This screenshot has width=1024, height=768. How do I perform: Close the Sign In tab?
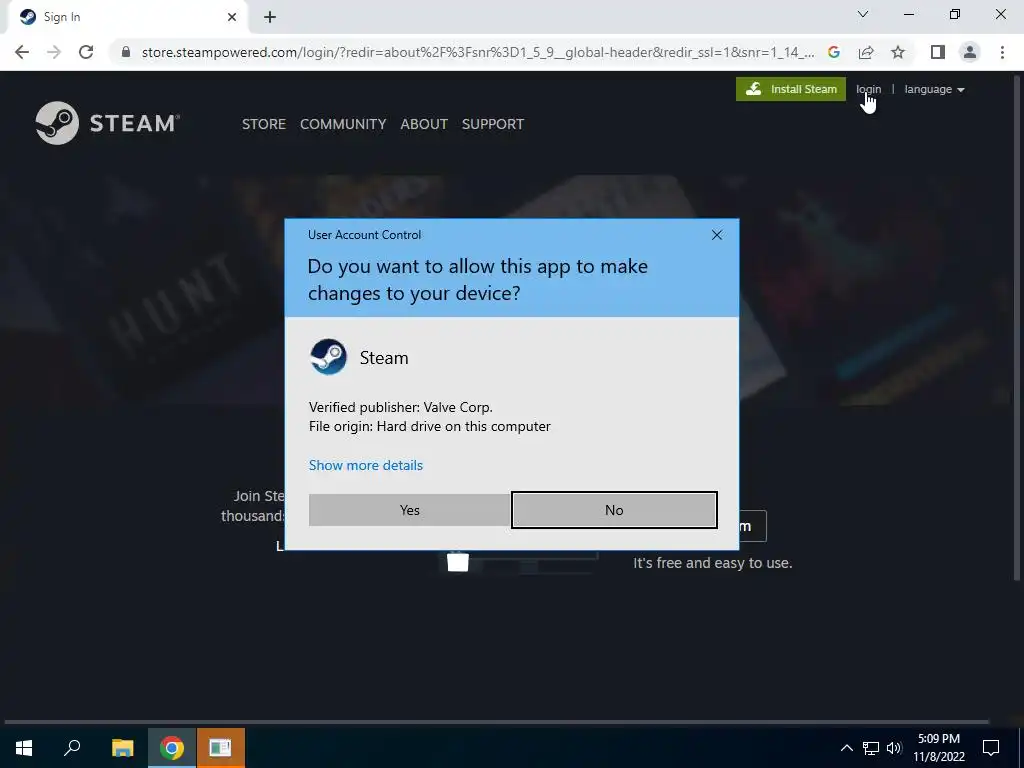tap(231, 17)
